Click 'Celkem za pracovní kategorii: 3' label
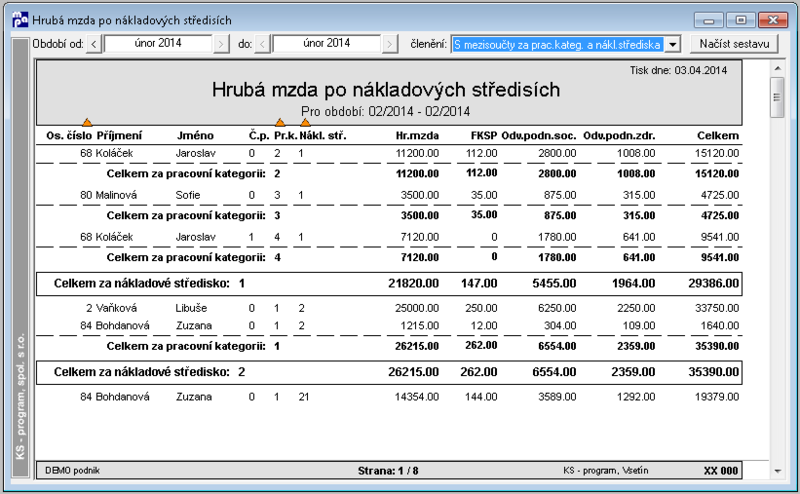 click(x=193, y=215)
